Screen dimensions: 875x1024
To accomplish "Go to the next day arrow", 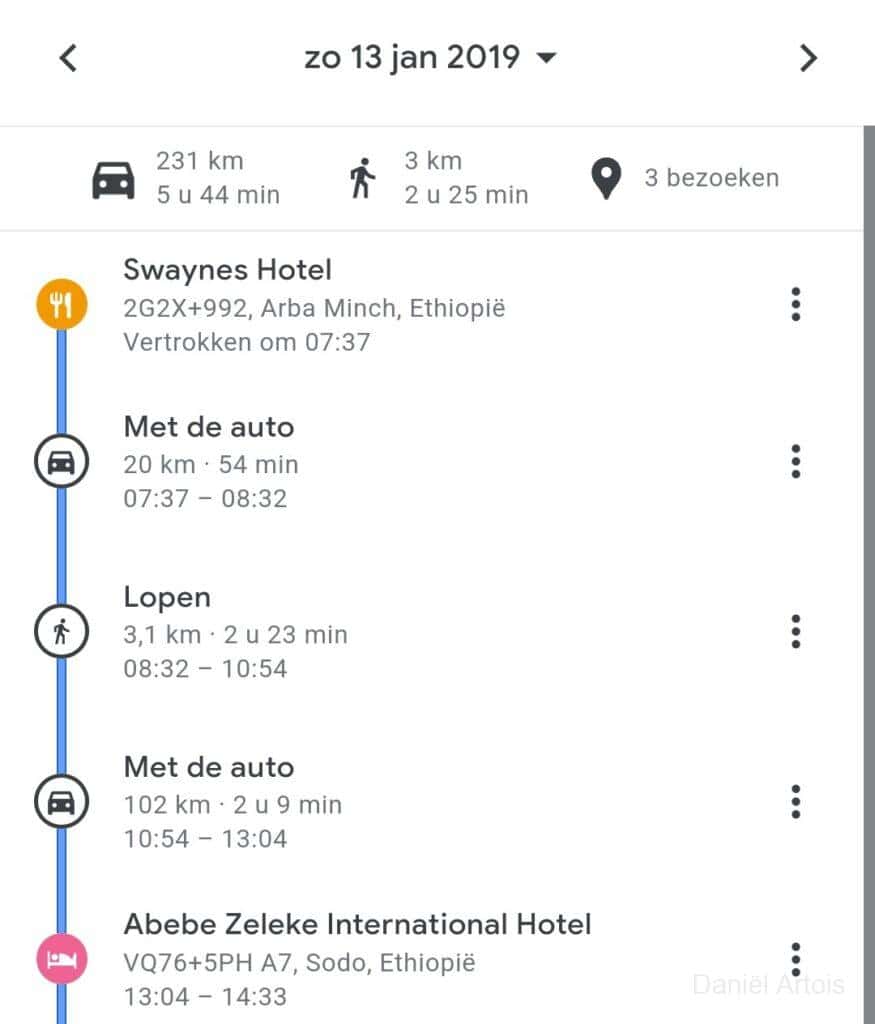I will coord(808,59).
